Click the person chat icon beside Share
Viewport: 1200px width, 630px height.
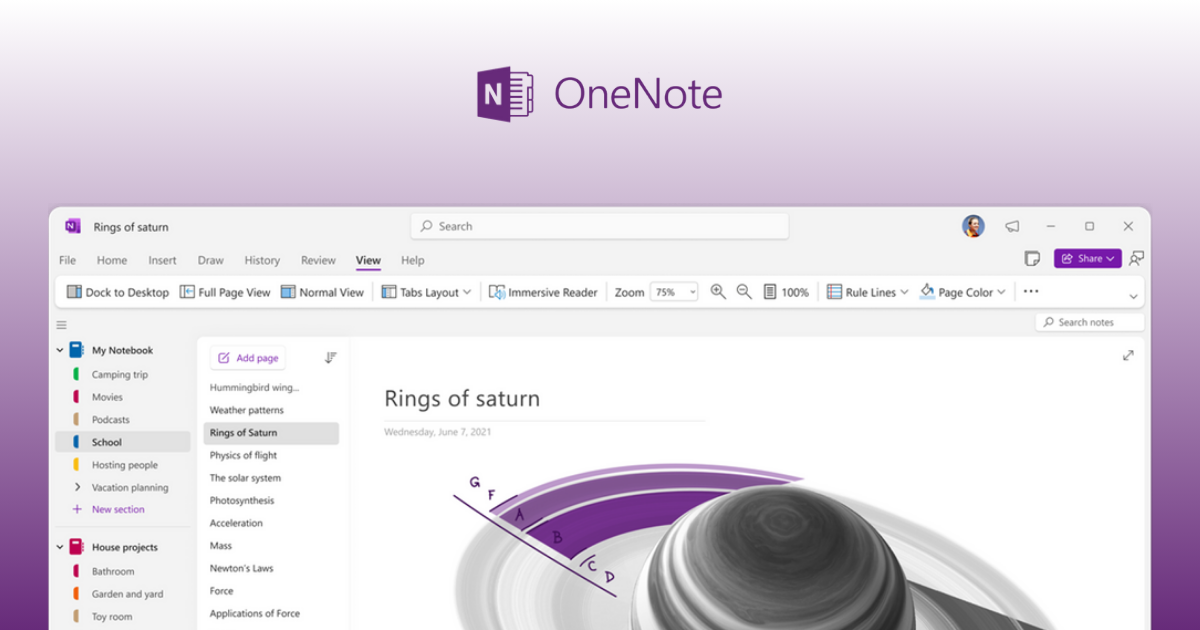point(1137,259)
